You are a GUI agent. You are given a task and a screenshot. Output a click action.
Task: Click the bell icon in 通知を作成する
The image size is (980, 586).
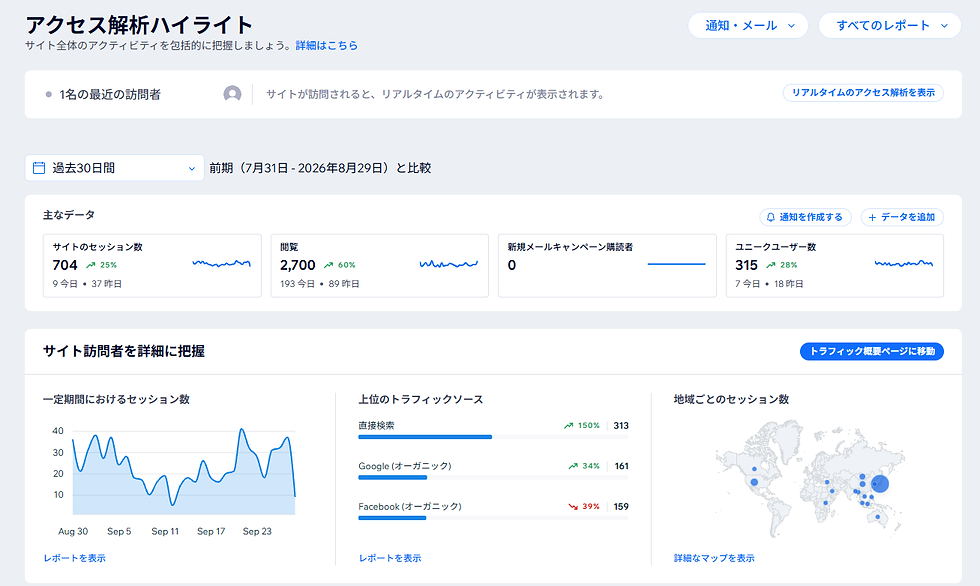[771, 217]
